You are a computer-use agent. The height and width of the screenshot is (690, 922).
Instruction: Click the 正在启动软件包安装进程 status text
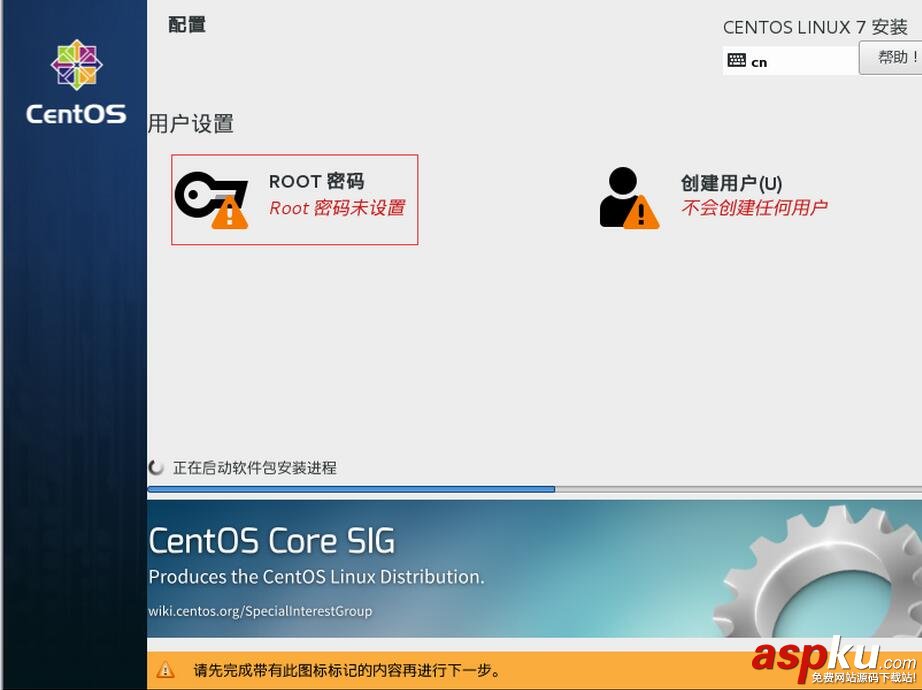click(255, 468)
